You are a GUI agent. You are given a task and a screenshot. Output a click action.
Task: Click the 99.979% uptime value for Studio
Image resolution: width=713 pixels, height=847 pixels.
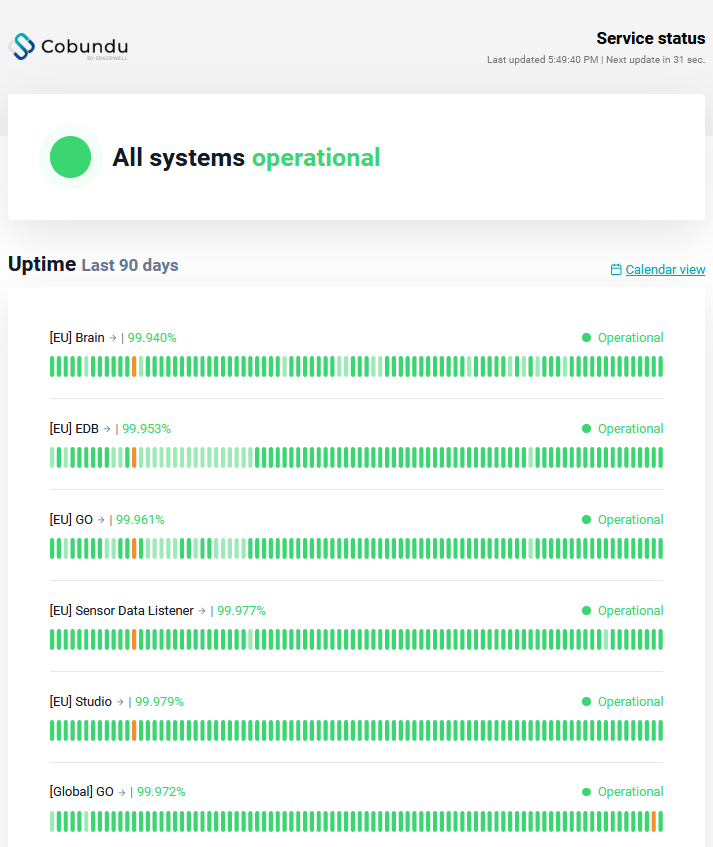click(159, 702)
